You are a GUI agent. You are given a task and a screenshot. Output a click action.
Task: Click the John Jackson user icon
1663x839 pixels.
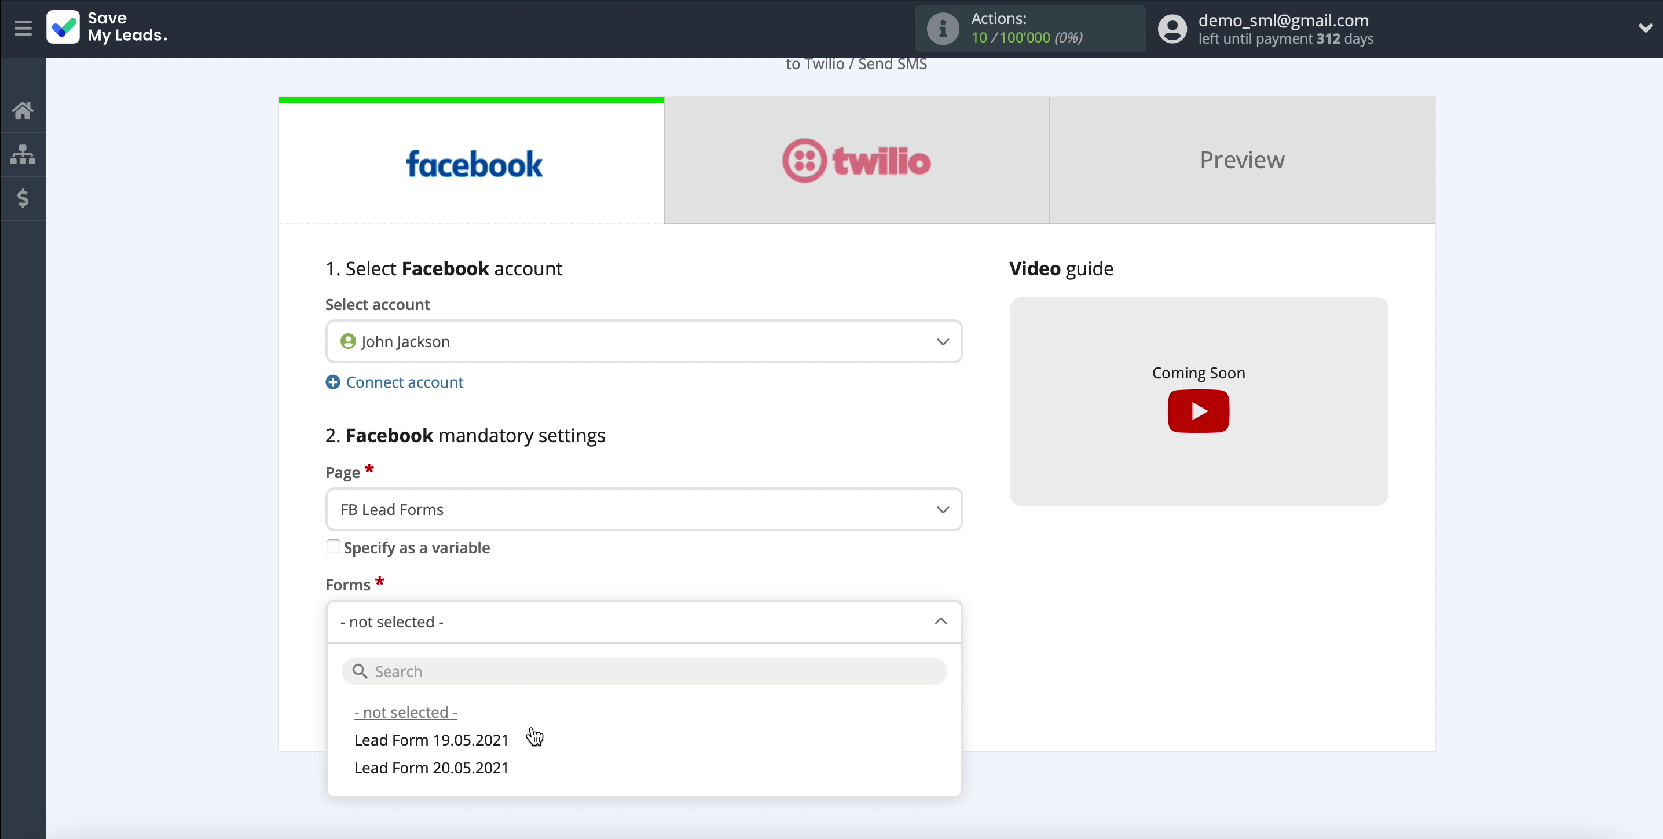coord(348,341)
